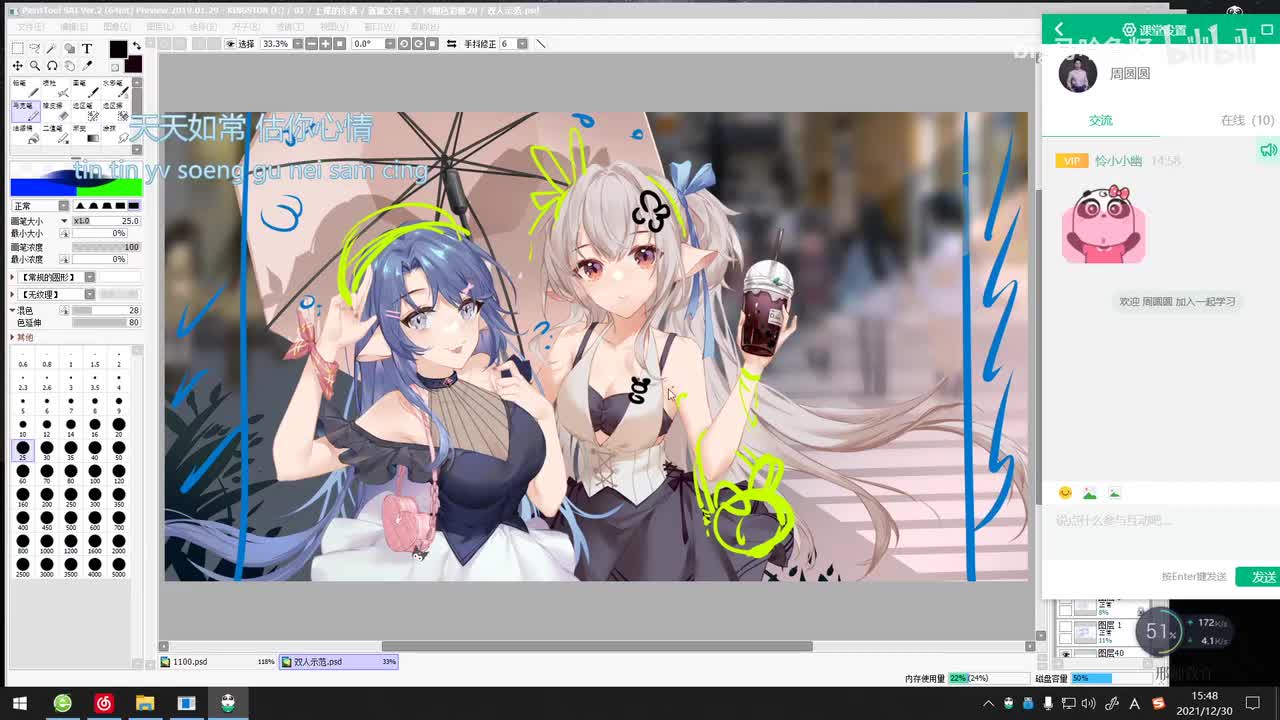Image resolution: width=1280 pixels, height=720 pixels.
Task: Select the hand pan tool
Action: coord(69,66)
